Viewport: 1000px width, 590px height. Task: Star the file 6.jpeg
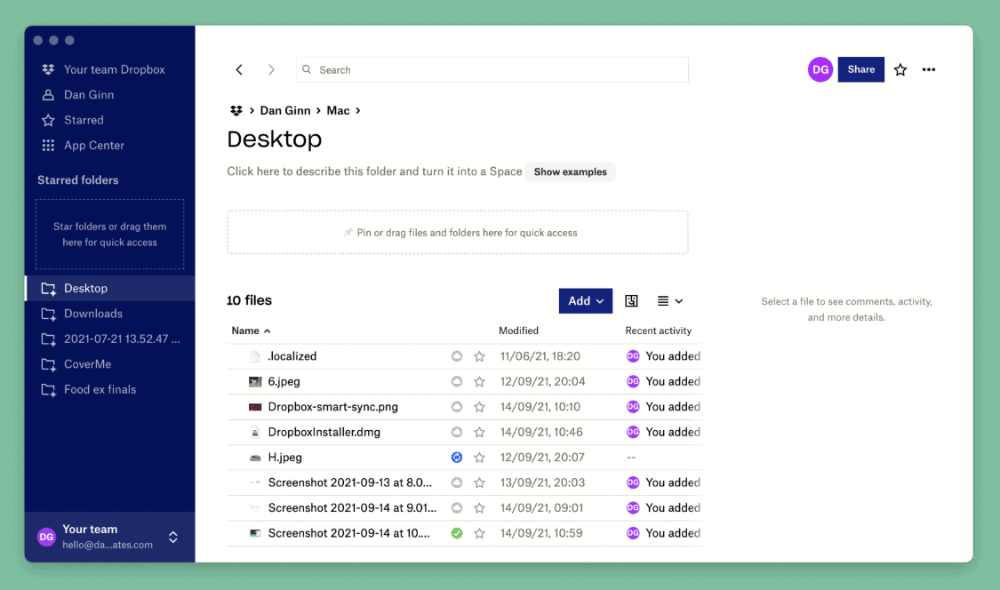click(478, 381)
